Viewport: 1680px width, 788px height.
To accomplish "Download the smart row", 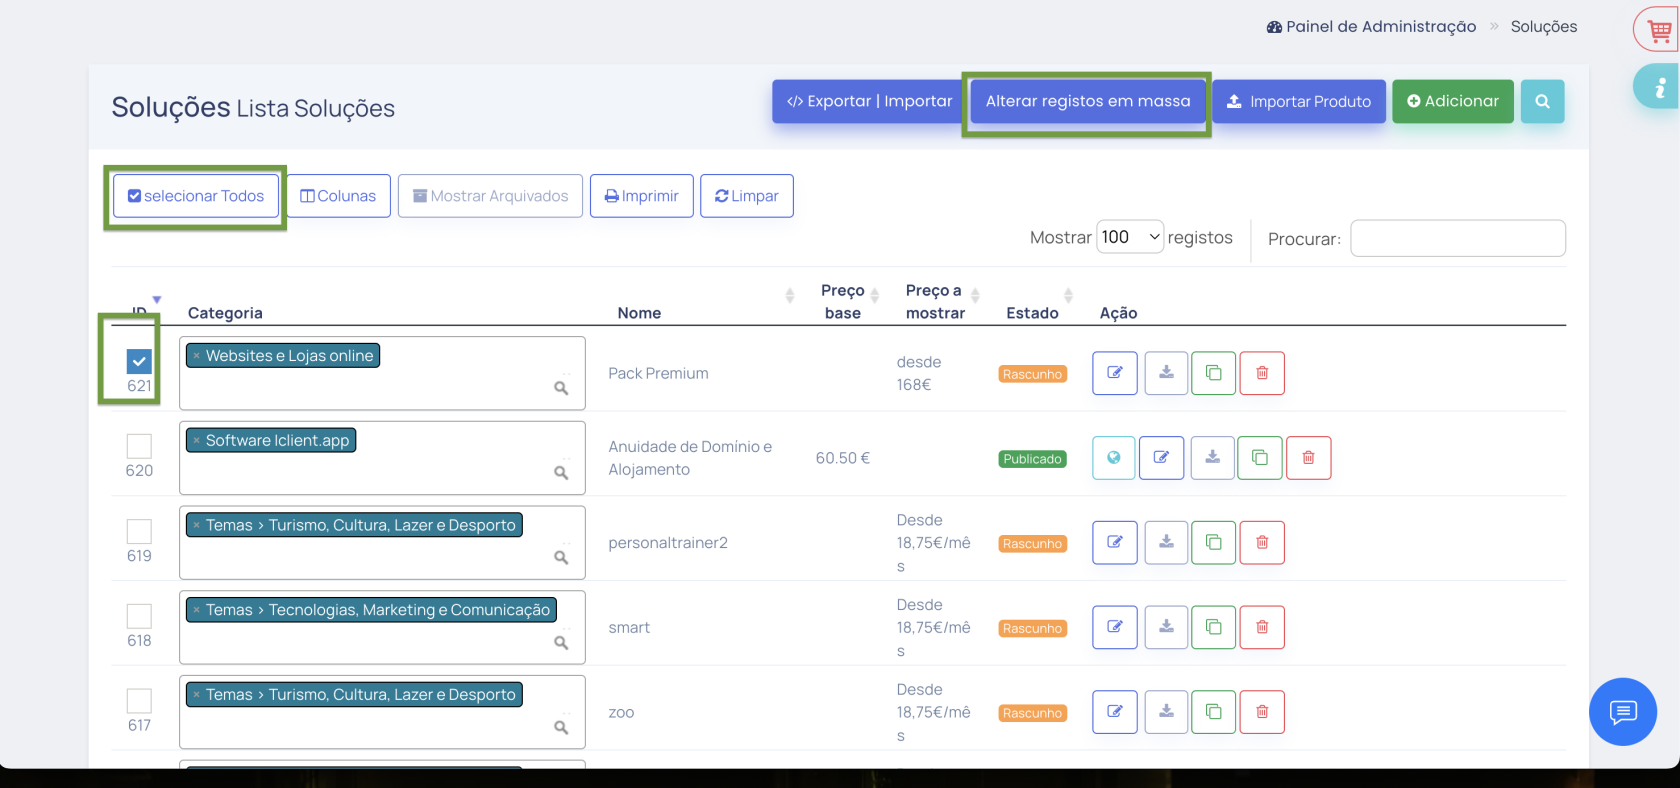I will click(x=1166, y=628).
